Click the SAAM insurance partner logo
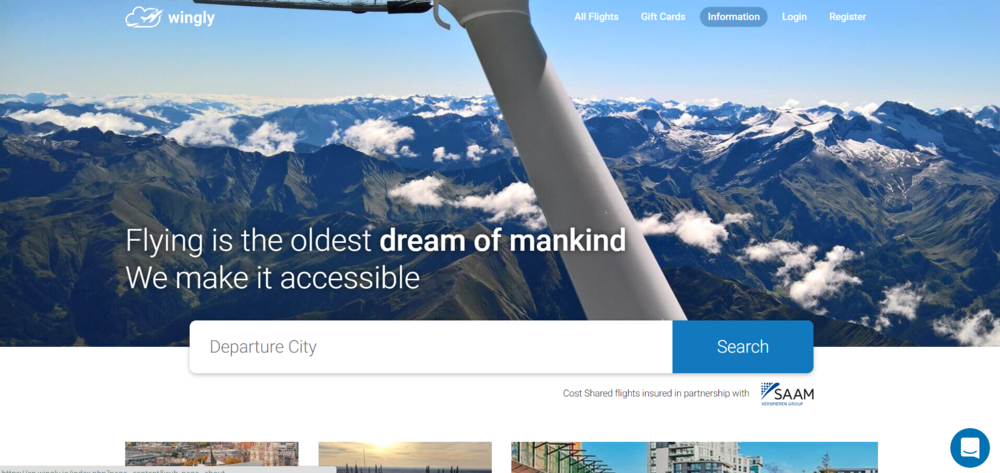The width and height of the screenshot is (1000, 473). point(787,394)
